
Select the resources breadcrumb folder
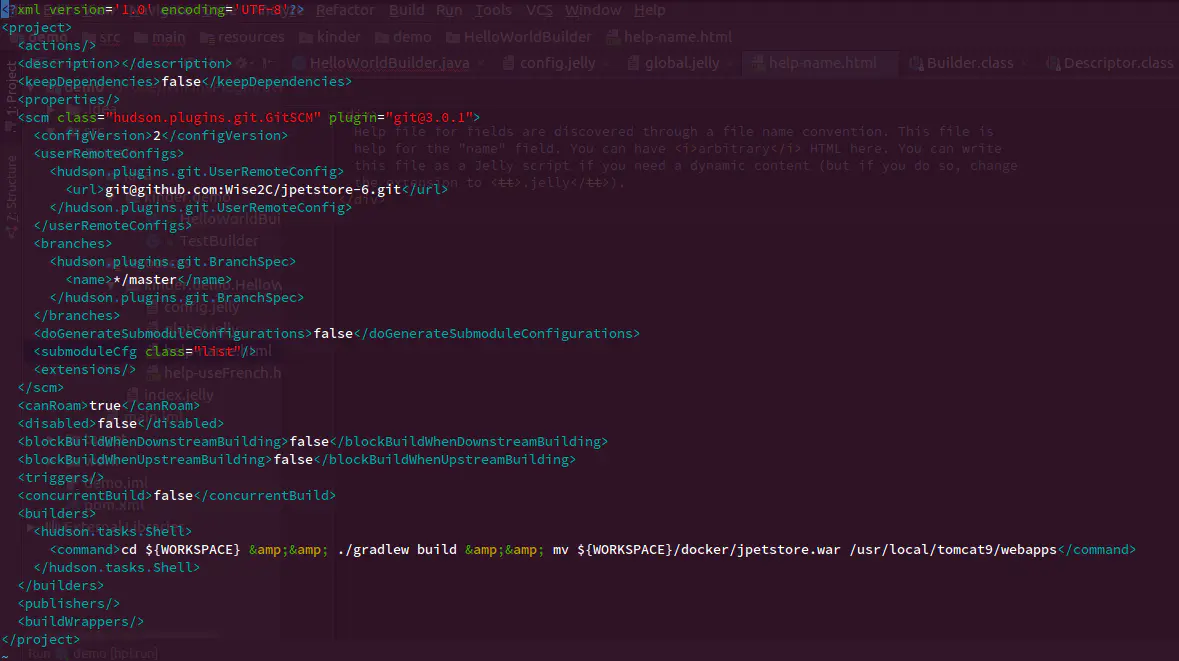pyautogui.click(x=251, y=37)
